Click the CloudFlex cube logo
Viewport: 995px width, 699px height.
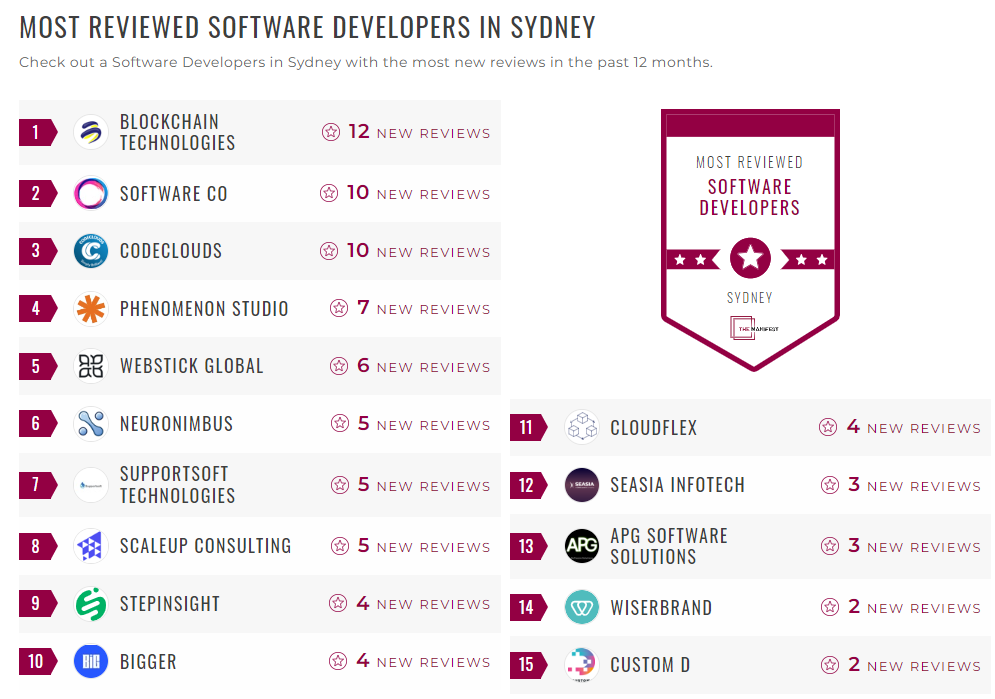pos(581,427)
